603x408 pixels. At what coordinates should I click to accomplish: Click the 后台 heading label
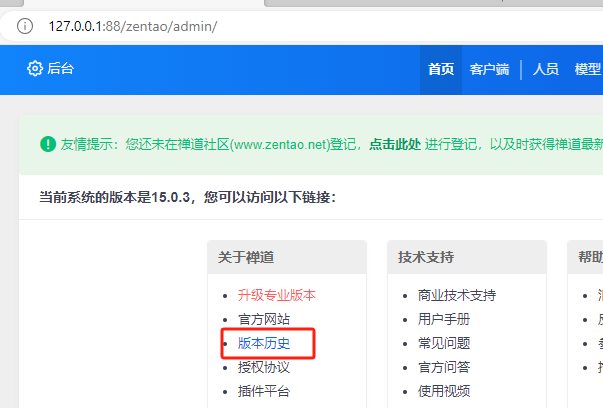tap(60, 69)
